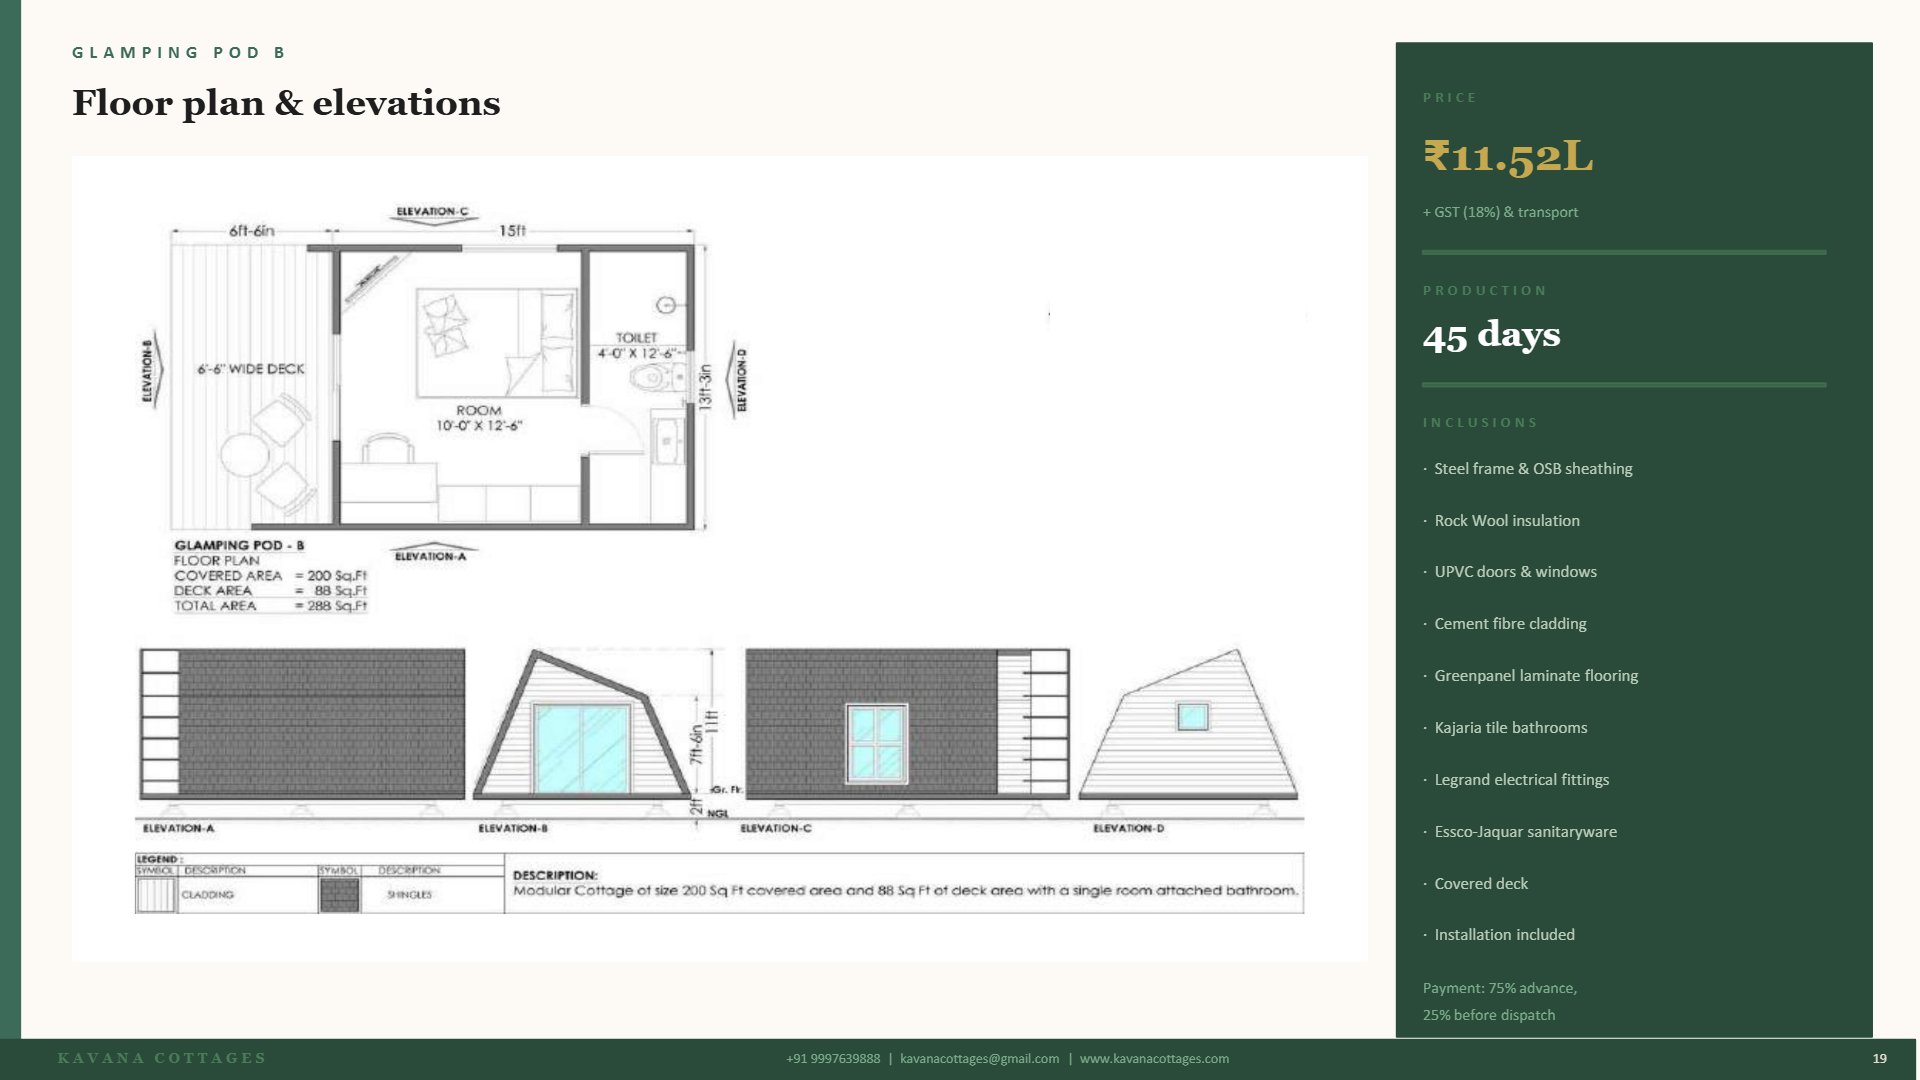This screenshot has height=1080, width=1920.
Task: Click the Elevation-D small window
Action: pos(1192,716)
